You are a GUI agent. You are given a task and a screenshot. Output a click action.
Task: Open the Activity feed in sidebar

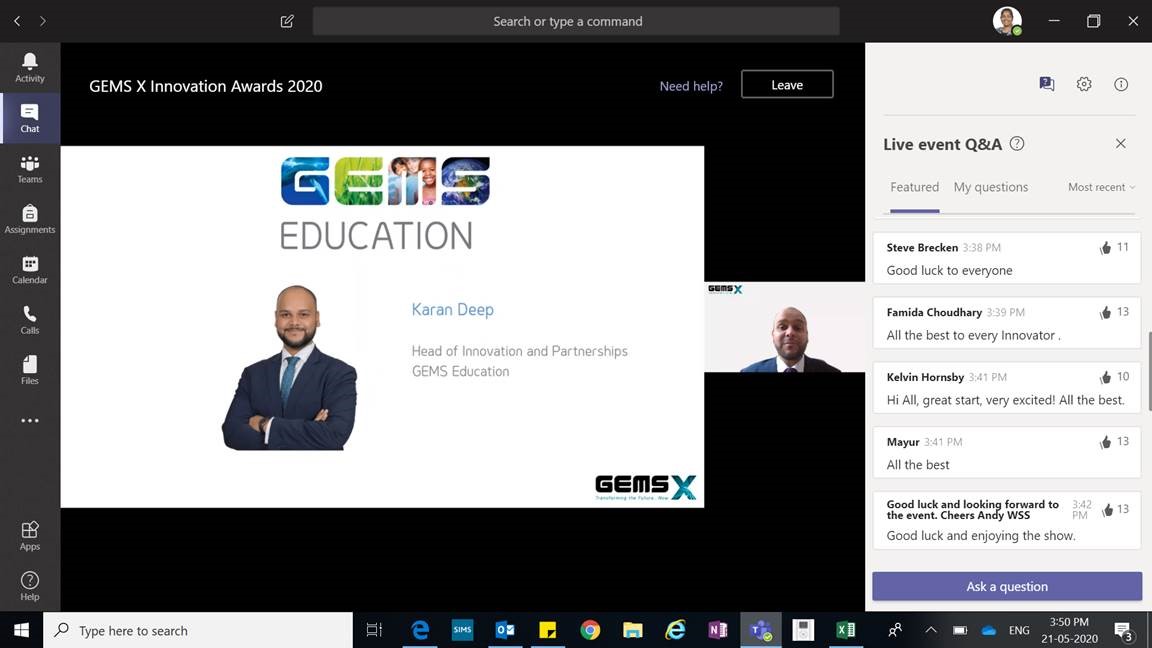pyautogui.click(x=29, y=68)
